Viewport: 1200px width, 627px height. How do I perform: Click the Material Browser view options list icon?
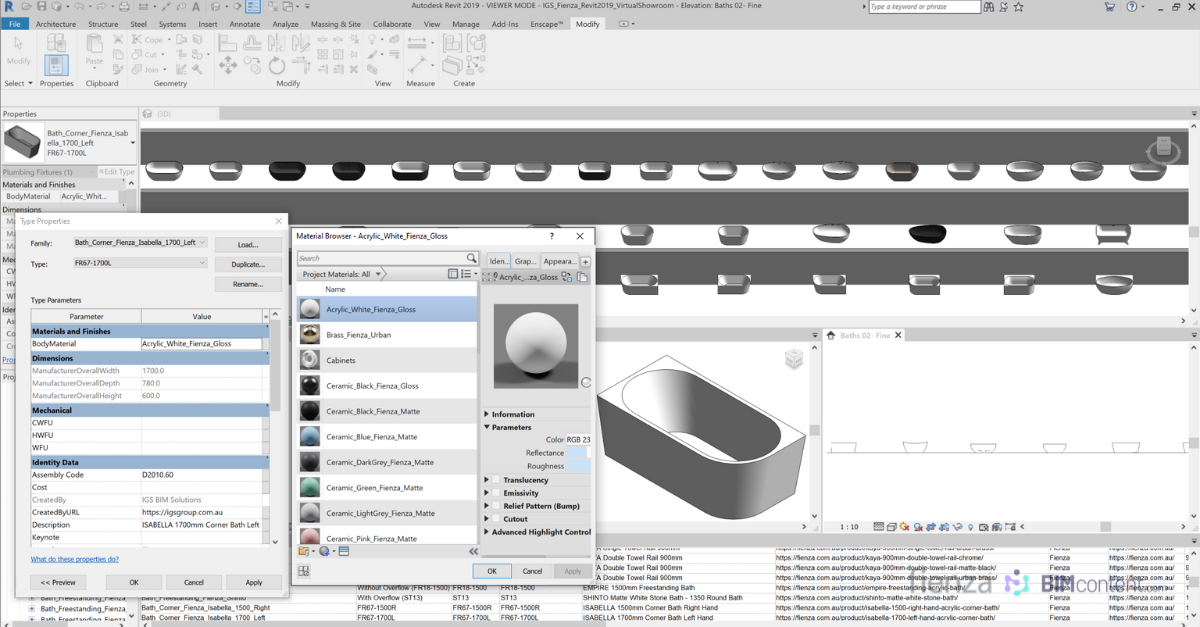(466, 273)
